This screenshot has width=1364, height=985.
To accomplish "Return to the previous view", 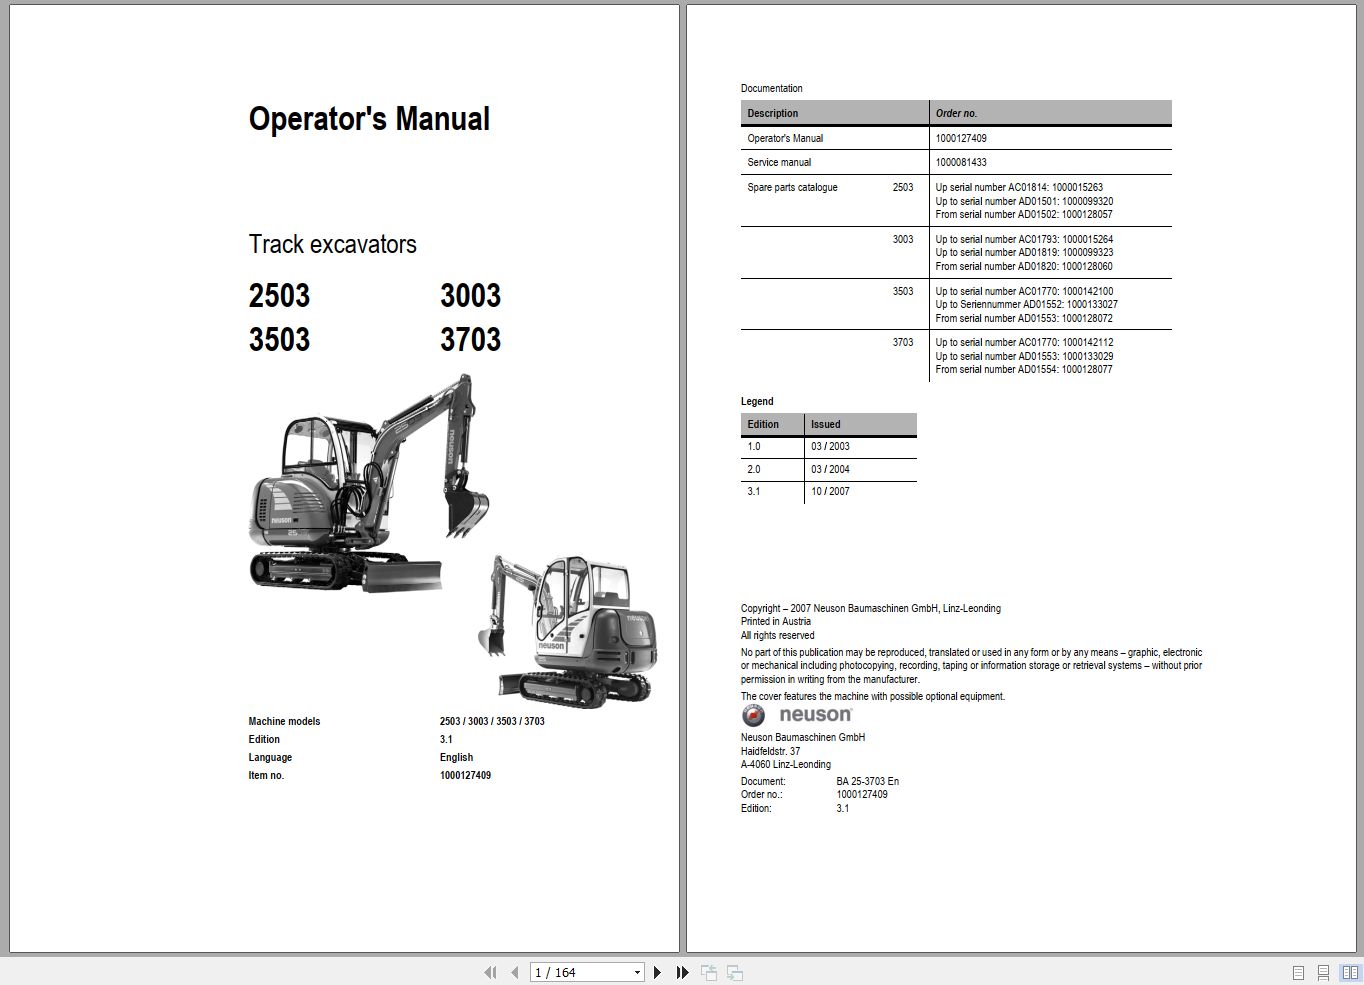I will [x=709, y=971].
